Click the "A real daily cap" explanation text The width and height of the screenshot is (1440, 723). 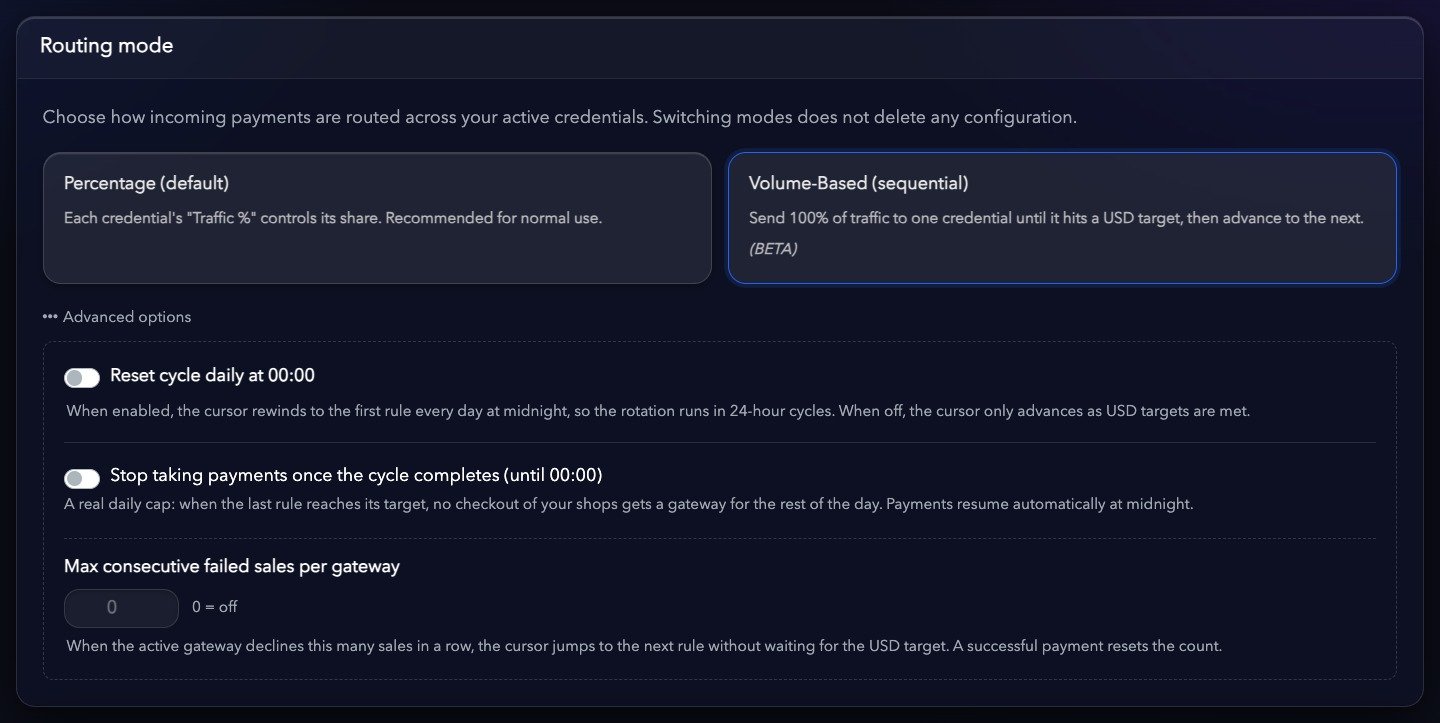629,504
